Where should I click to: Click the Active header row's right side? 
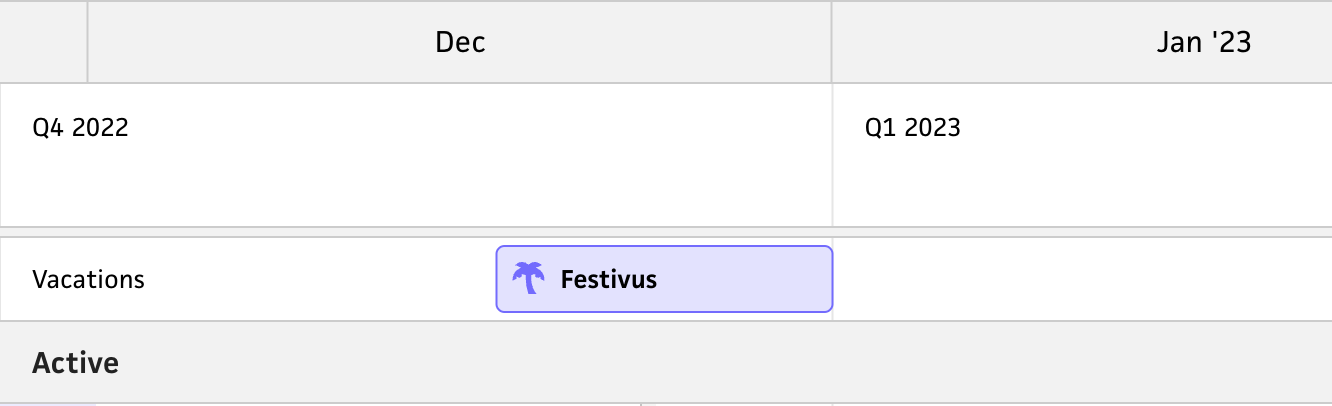click(1100, 363)
